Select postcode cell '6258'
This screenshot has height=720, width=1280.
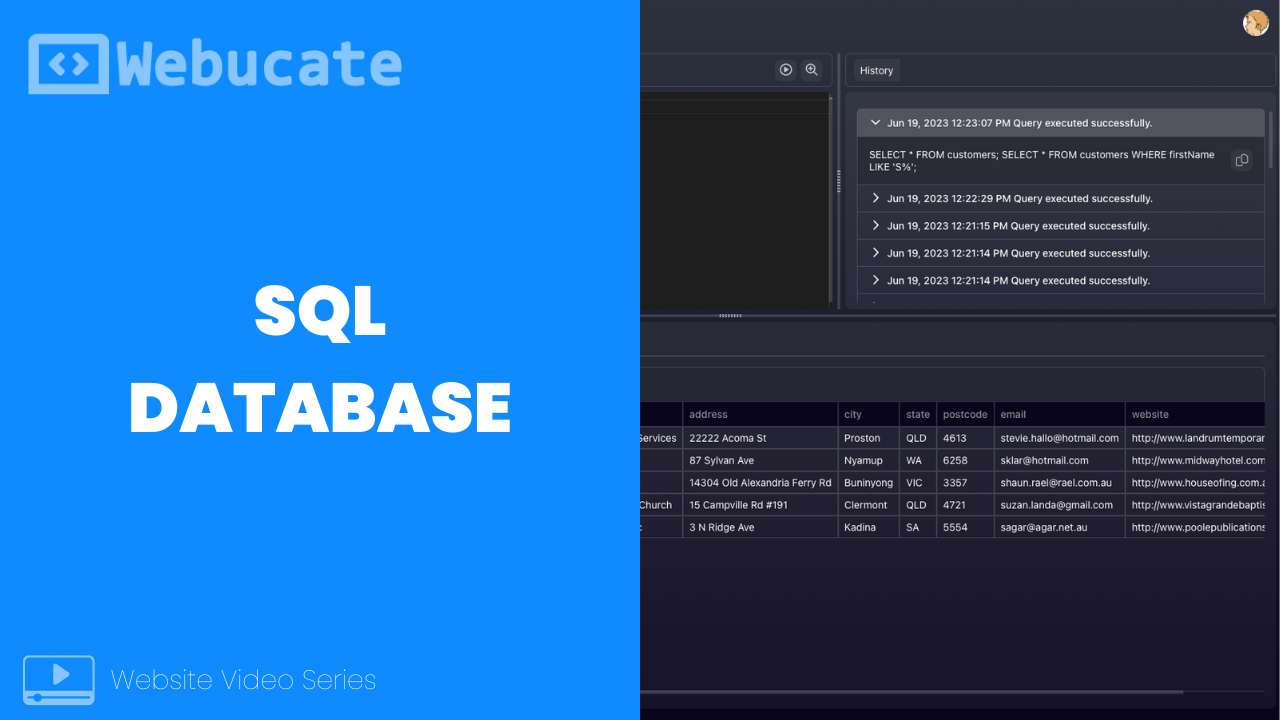pyautogui.click(x=965, y=460)
